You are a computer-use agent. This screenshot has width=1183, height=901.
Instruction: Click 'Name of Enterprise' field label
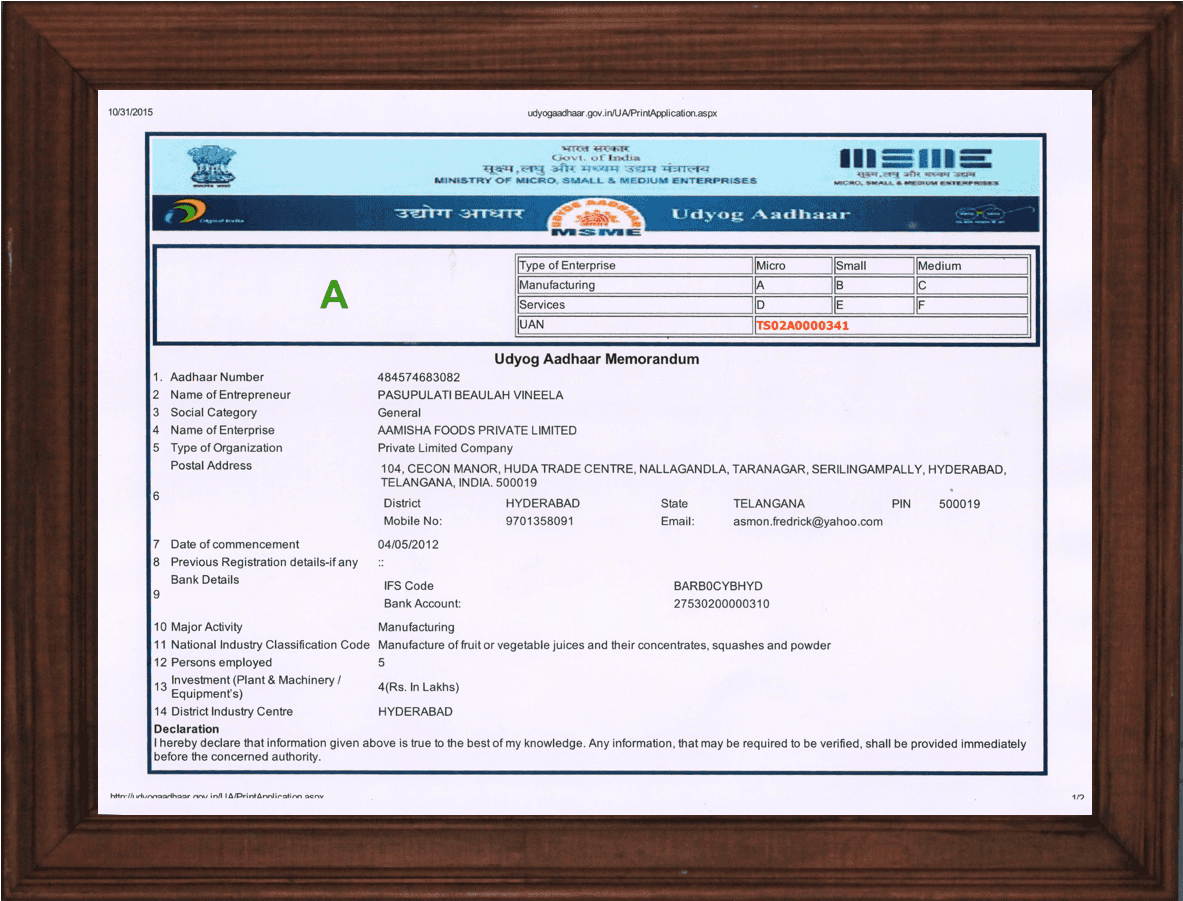pos(223,430)
